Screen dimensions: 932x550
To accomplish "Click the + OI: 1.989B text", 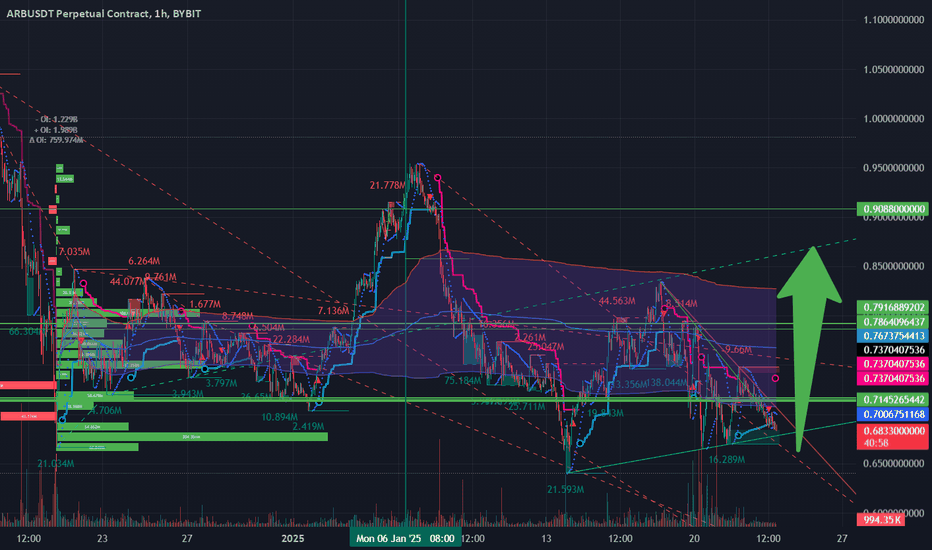I will click(56, 130).
